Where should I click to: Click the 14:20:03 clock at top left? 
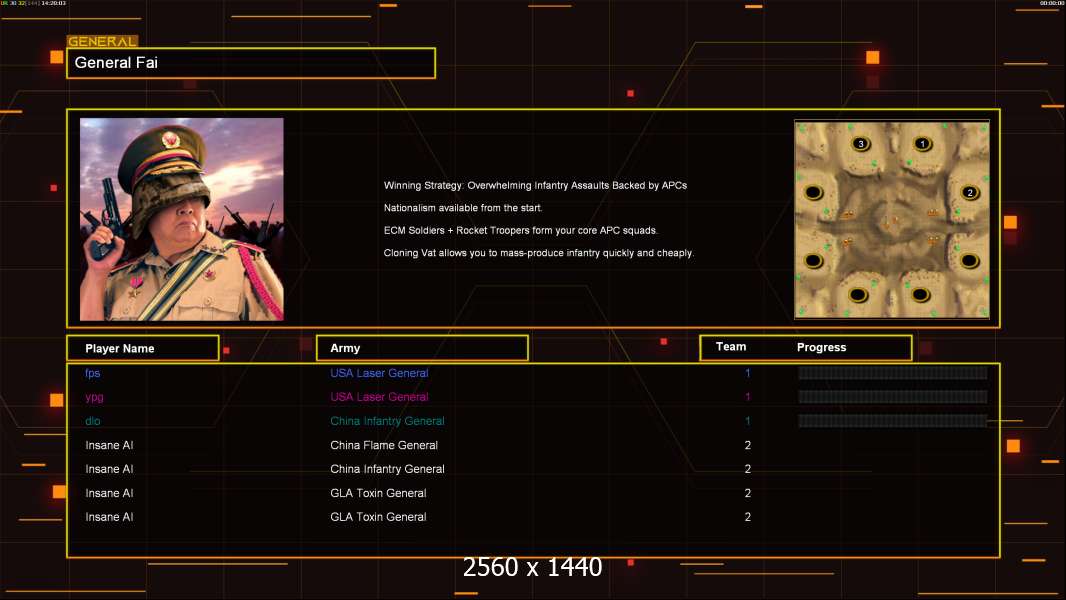pos(54,3)
